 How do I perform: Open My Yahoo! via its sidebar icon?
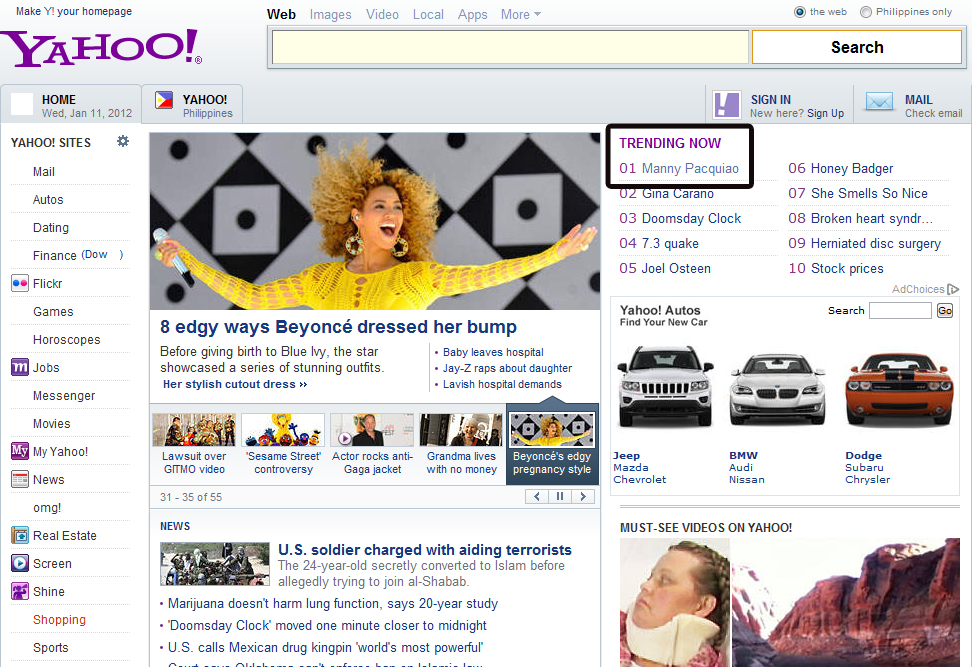tap(19, 451)
